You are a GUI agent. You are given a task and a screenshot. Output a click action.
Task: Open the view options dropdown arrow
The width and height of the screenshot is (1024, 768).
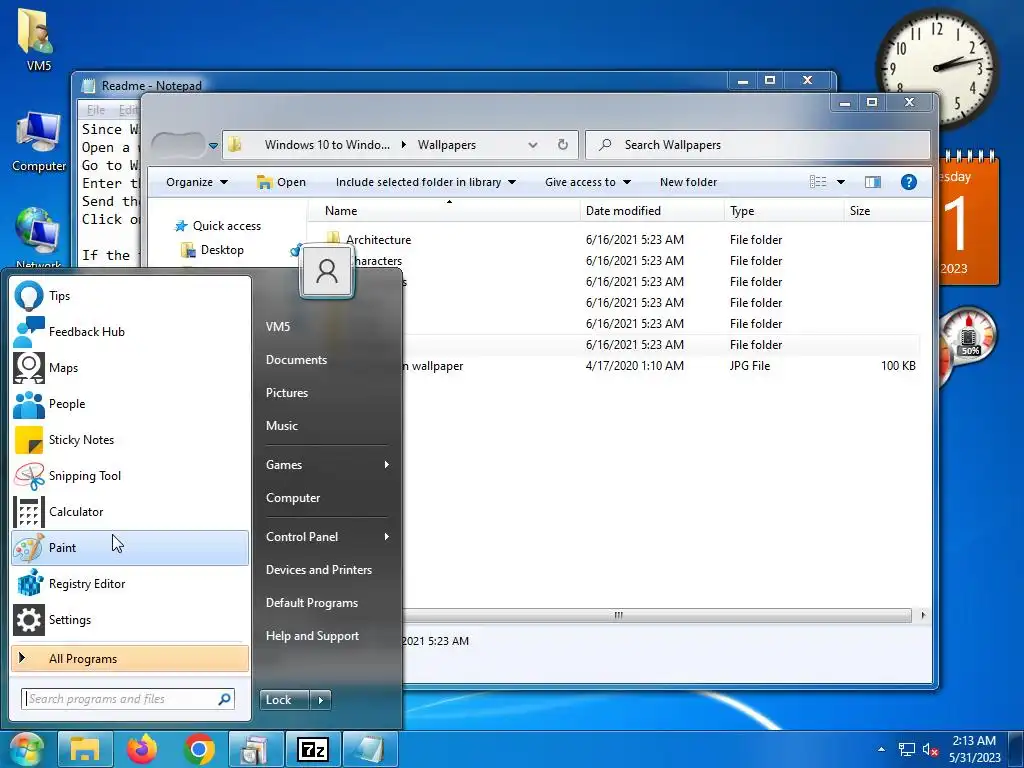pyautogui.click(x=840, y=182)
